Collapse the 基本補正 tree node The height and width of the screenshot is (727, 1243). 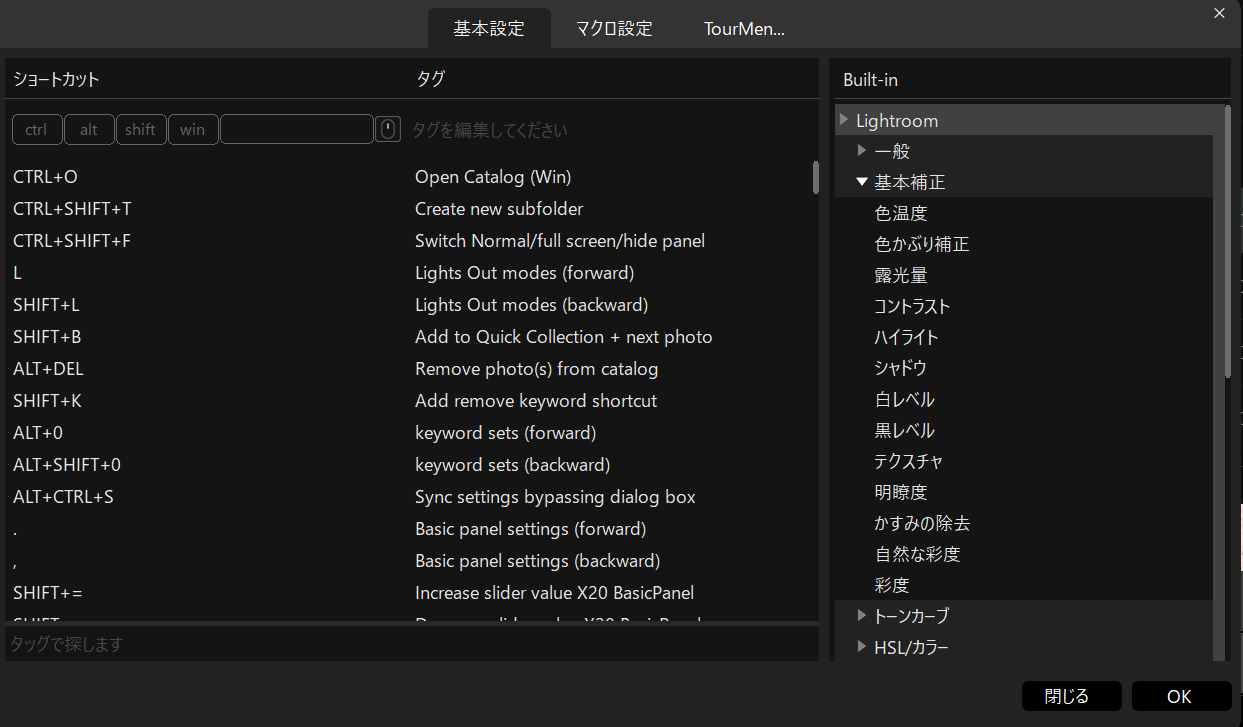pyautogui.click(x=862, y=182)
